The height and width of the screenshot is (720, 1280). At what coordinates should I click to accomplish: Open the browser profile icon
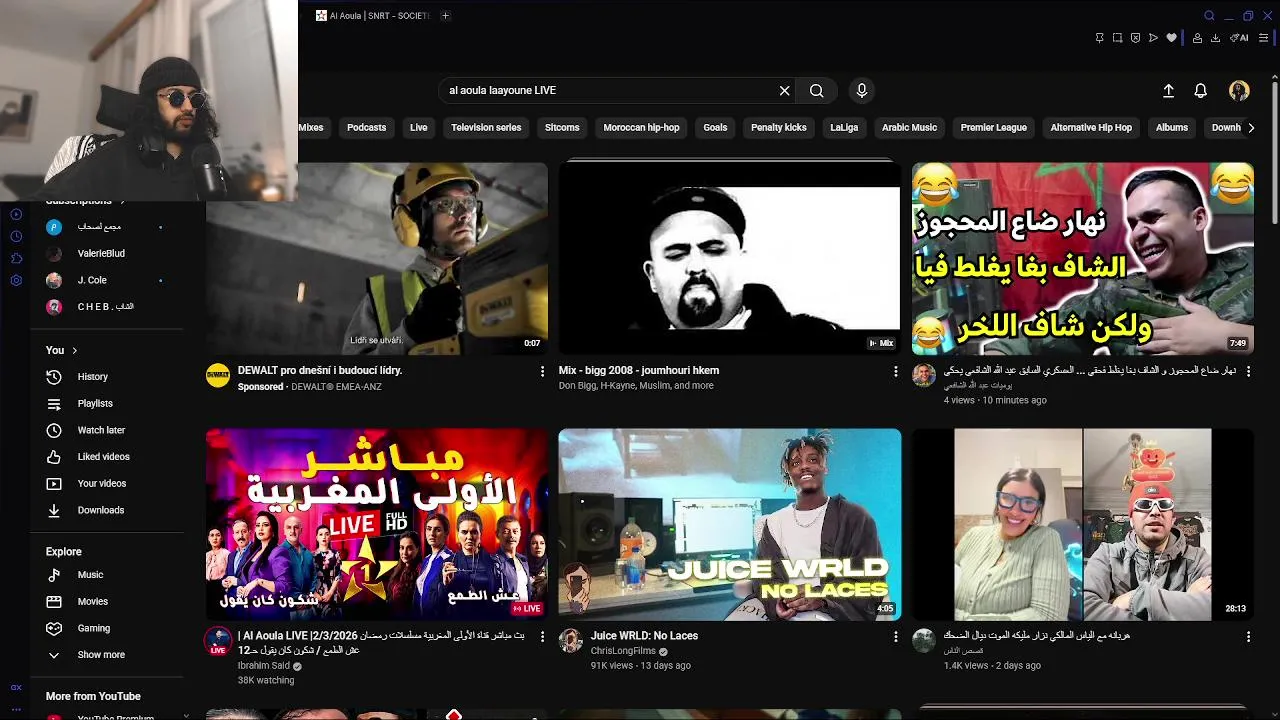[1197, 38]
